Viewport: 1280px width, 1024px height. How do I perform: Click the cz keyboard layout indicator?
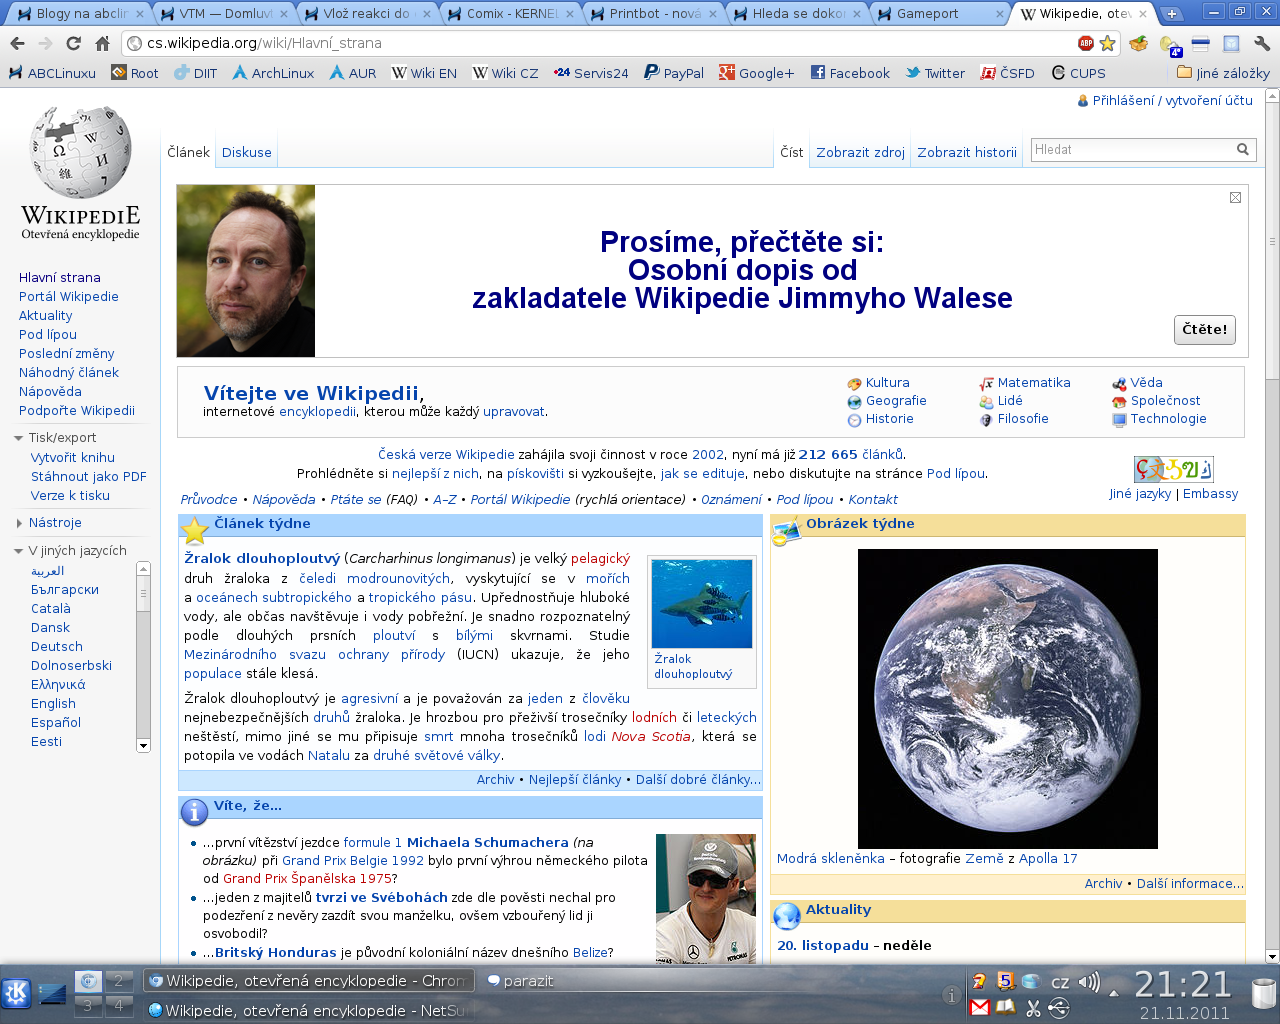tap(1060, 983)
